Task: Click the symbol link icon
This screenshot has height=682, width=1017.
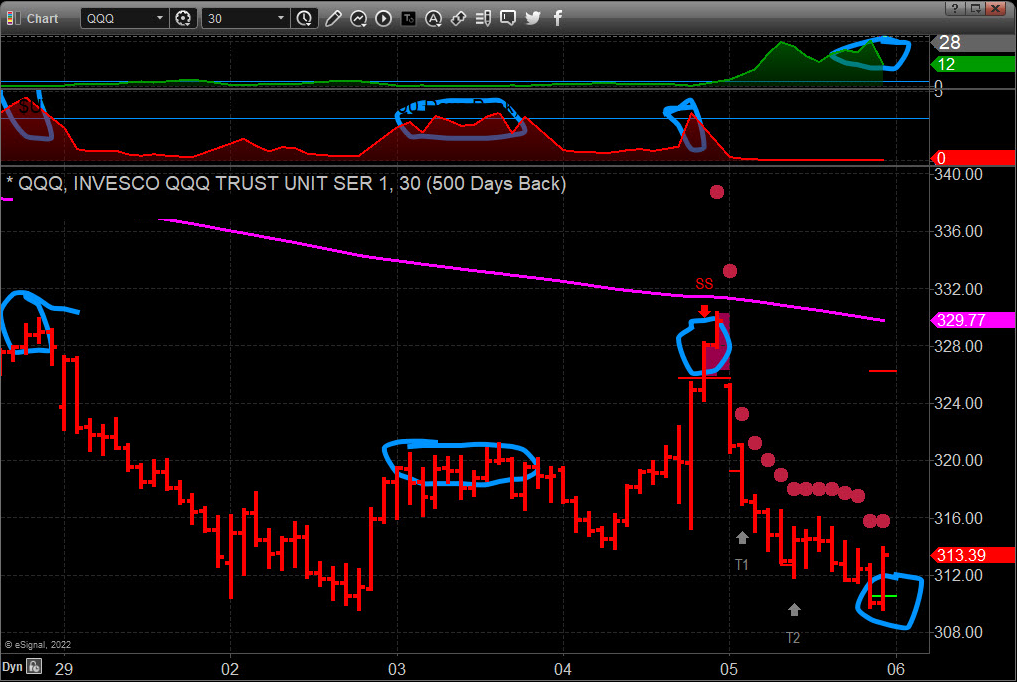Action: click(x=458, y=18)
